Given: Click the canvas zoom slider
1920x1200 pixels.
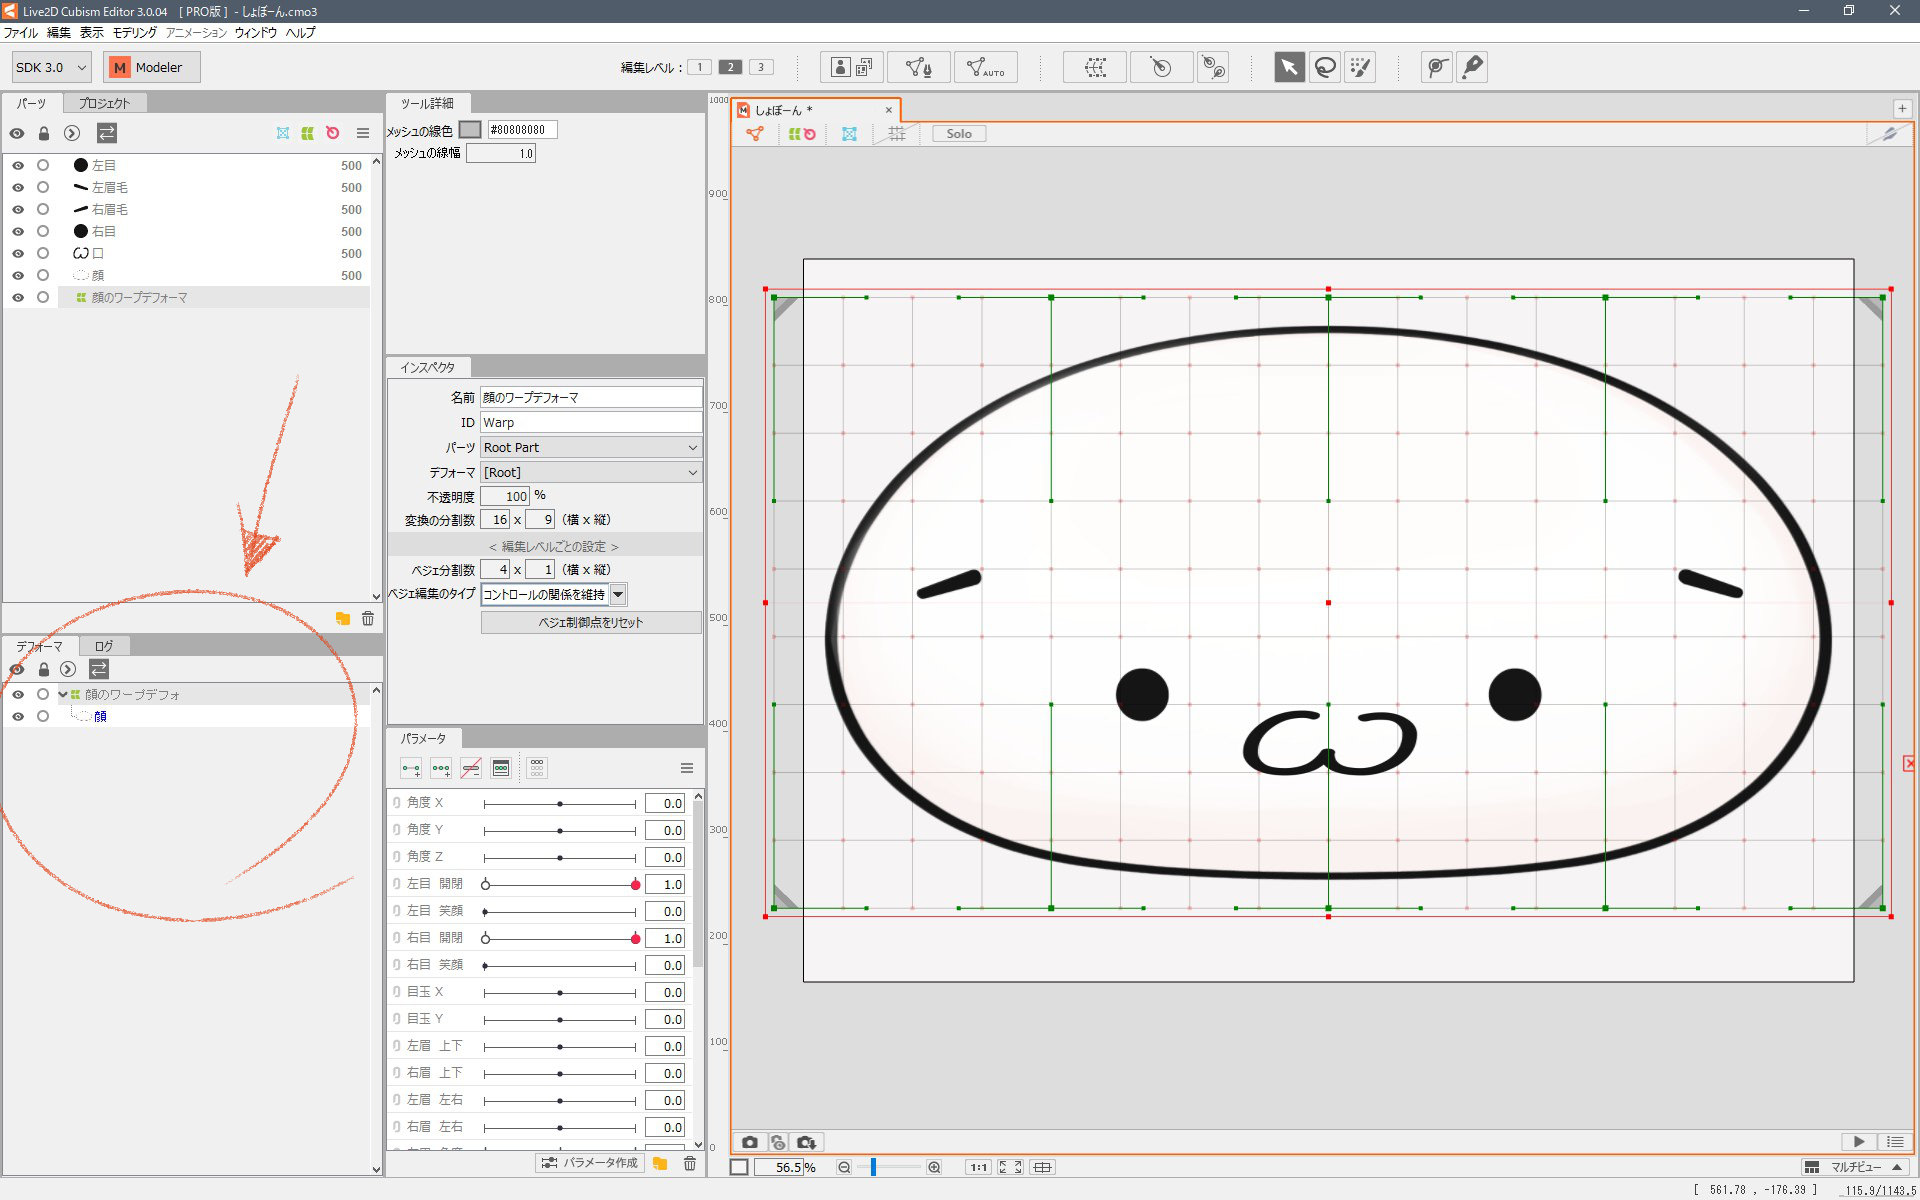Looking at the screenshot, I should click(889, 1167).
